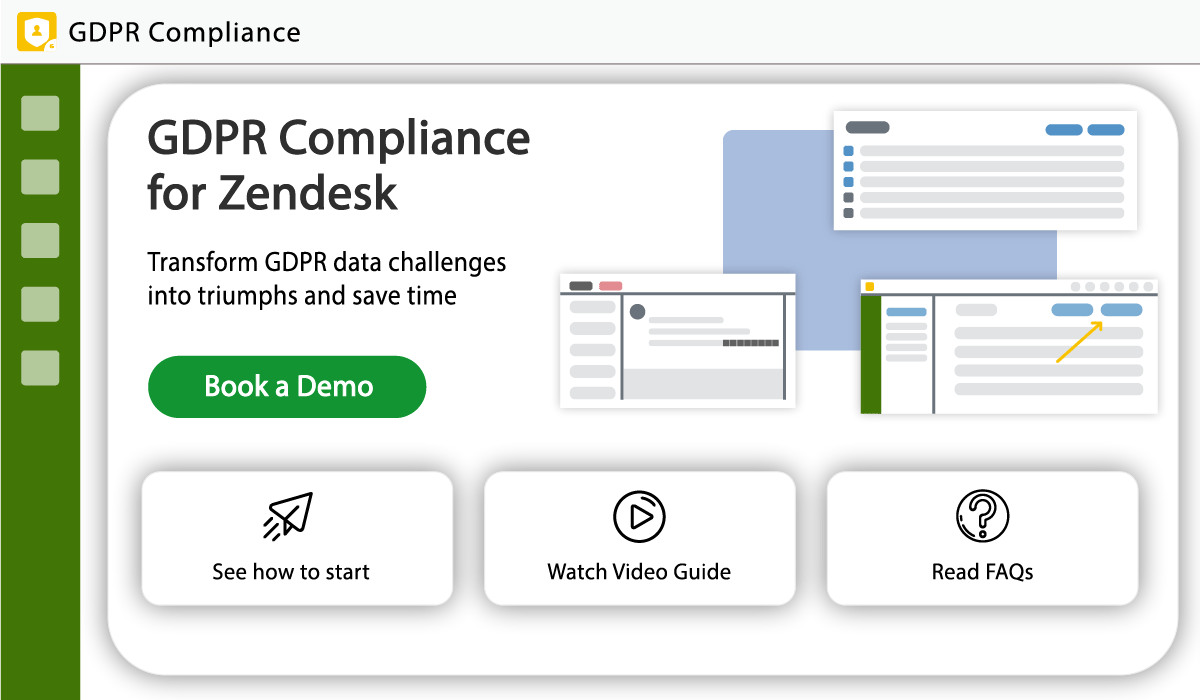1200x700 pixels.
Task: Click the yellow GDPR Compliance shield logo
Action: pyautogui.click(x=37, y=31)
